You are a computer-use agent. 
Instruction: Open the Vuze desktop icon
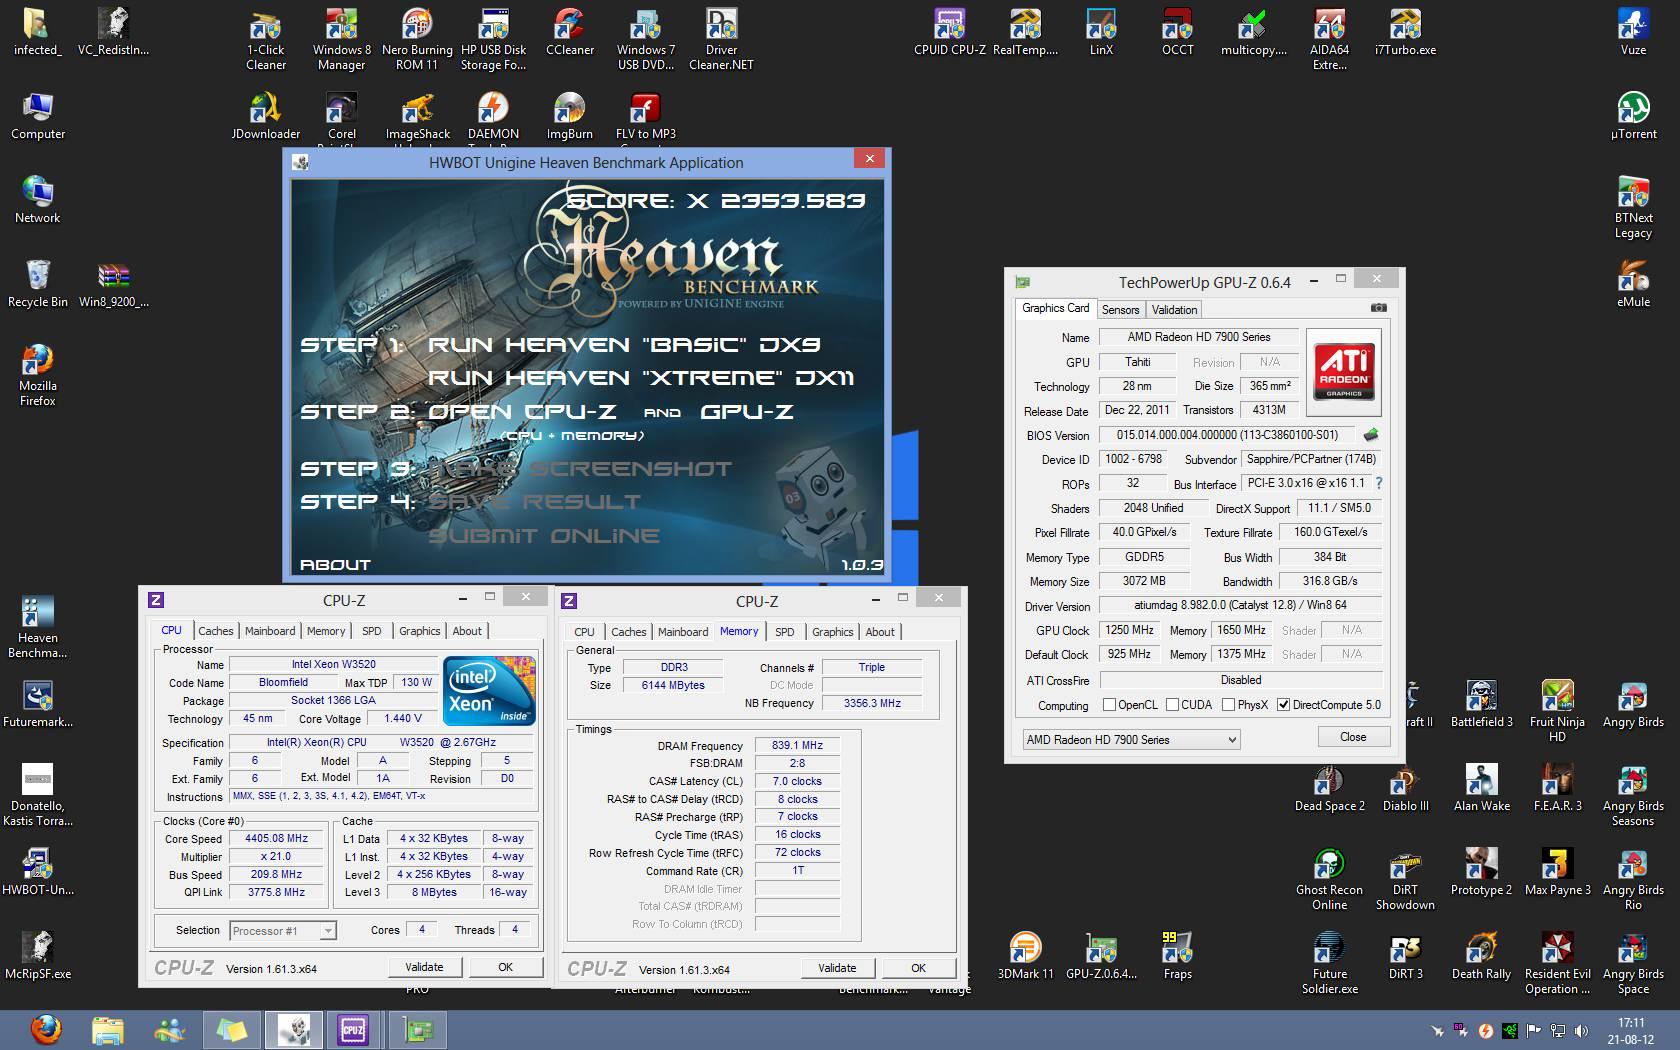[x=1633, y=32]
